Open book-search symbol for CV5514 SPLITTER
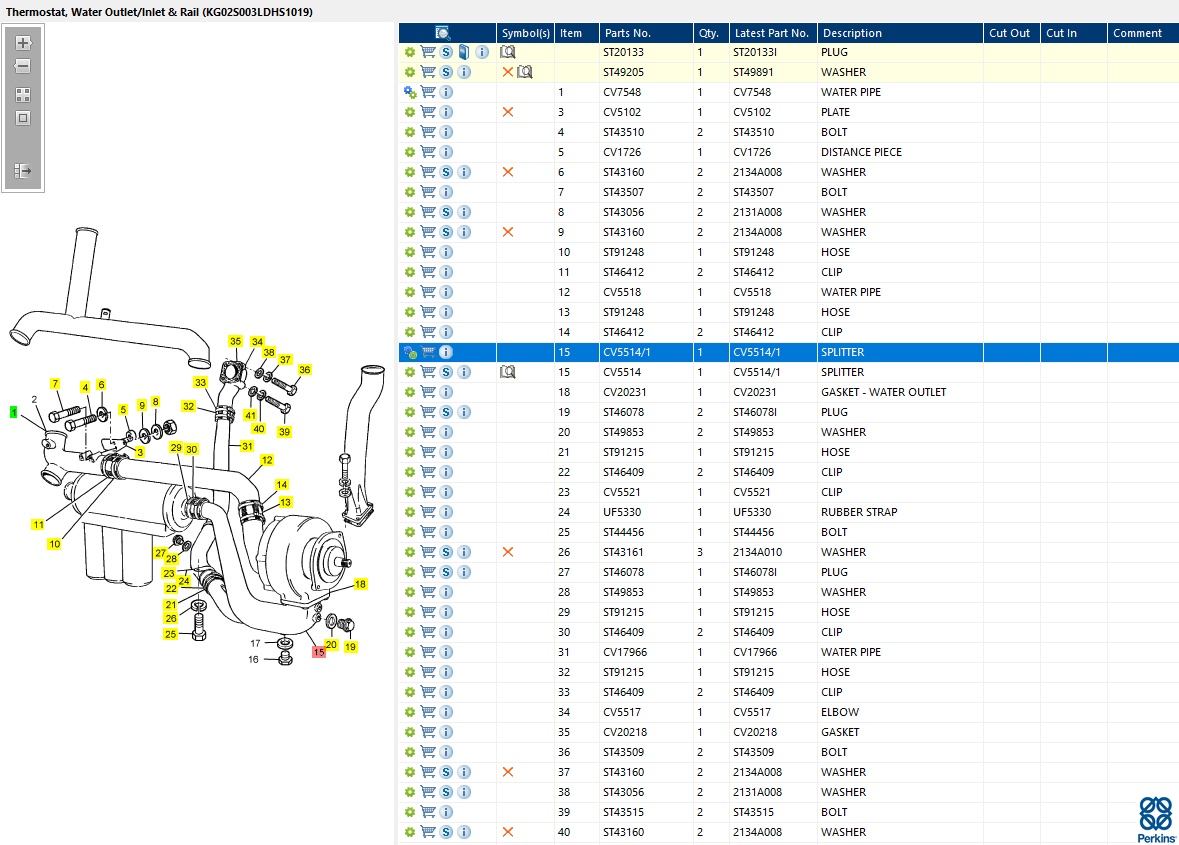The height and width of the screenshot is (845, 1179). [x=508, y=372]
